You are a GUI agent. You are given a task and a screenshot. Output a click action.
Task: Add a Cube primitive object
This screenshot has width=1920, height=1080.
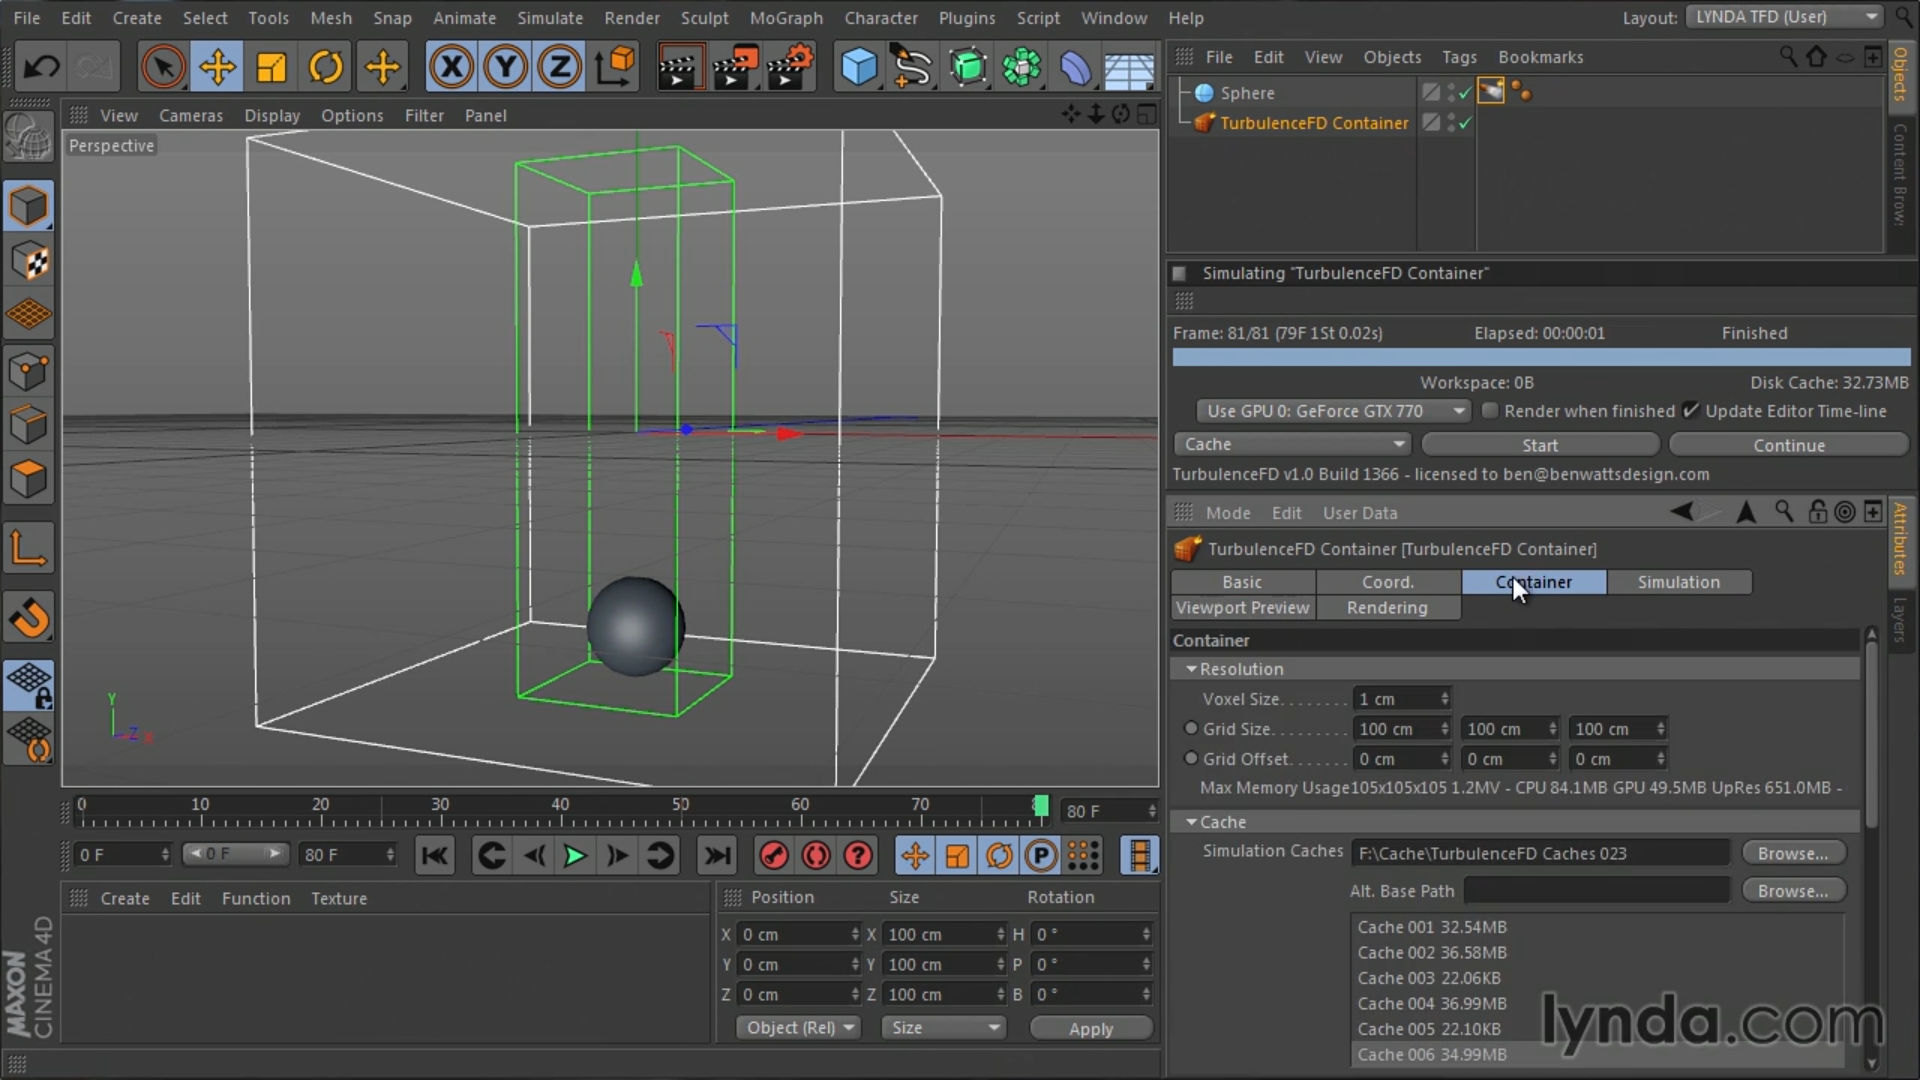click(858, 67)
